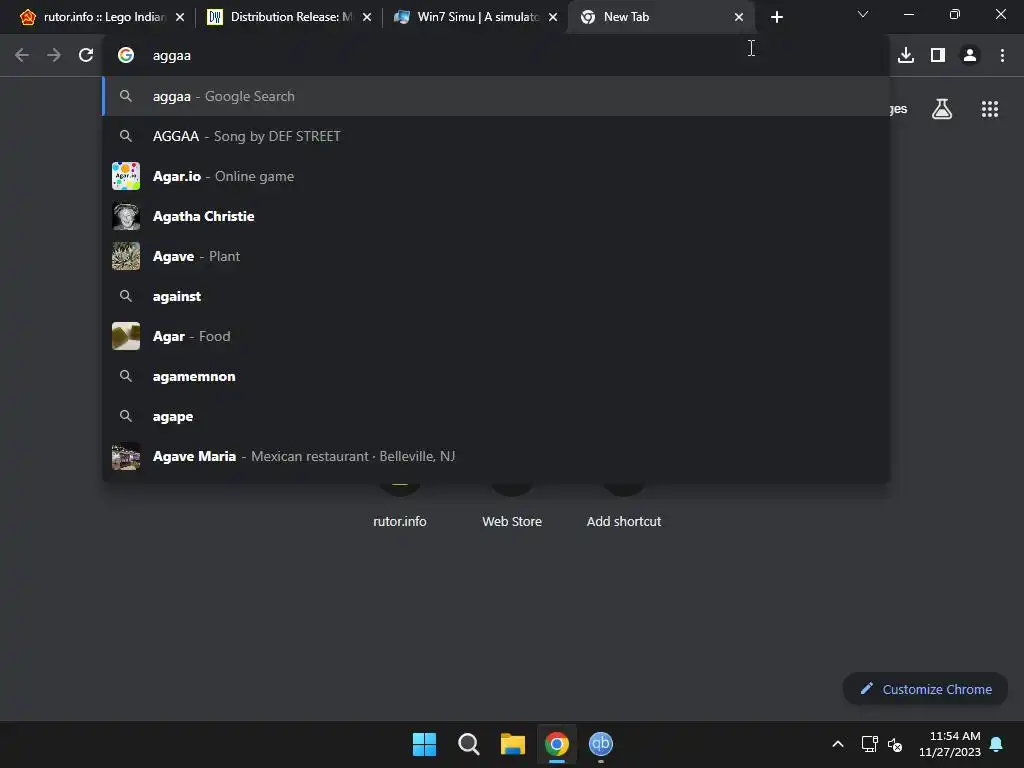Open the notification bell

[x=996, y=744]
